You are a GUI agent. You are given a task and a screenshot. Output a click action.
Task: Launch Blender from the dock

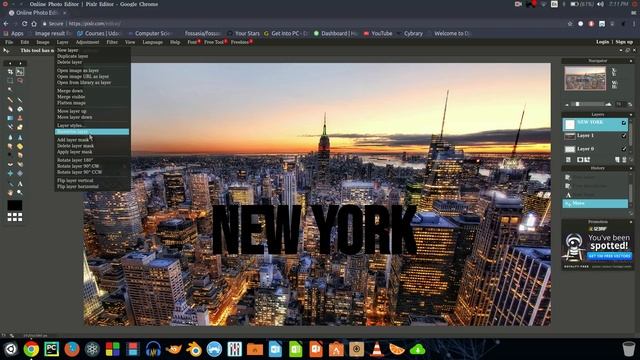tap(194, 349)
